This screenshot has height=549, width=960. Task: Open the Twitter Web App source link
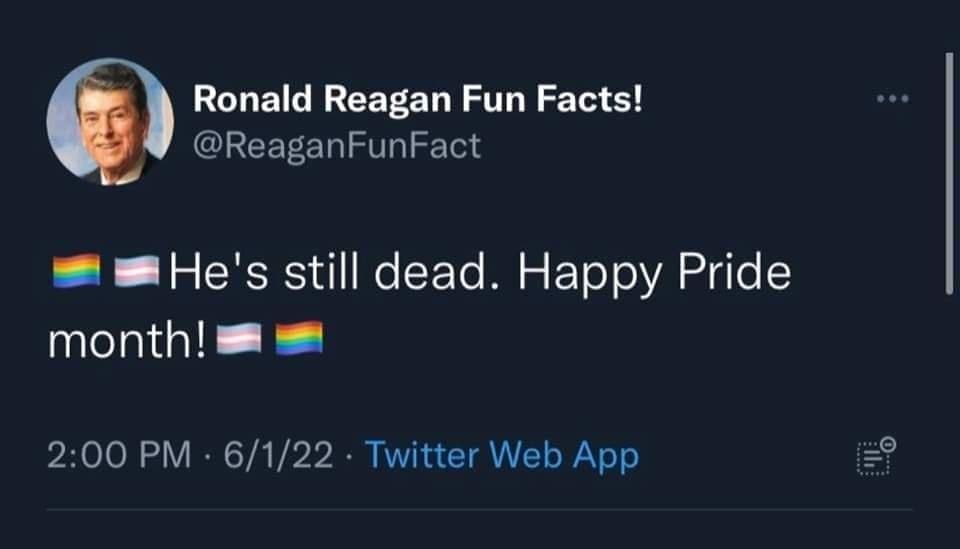click(501, 456)
